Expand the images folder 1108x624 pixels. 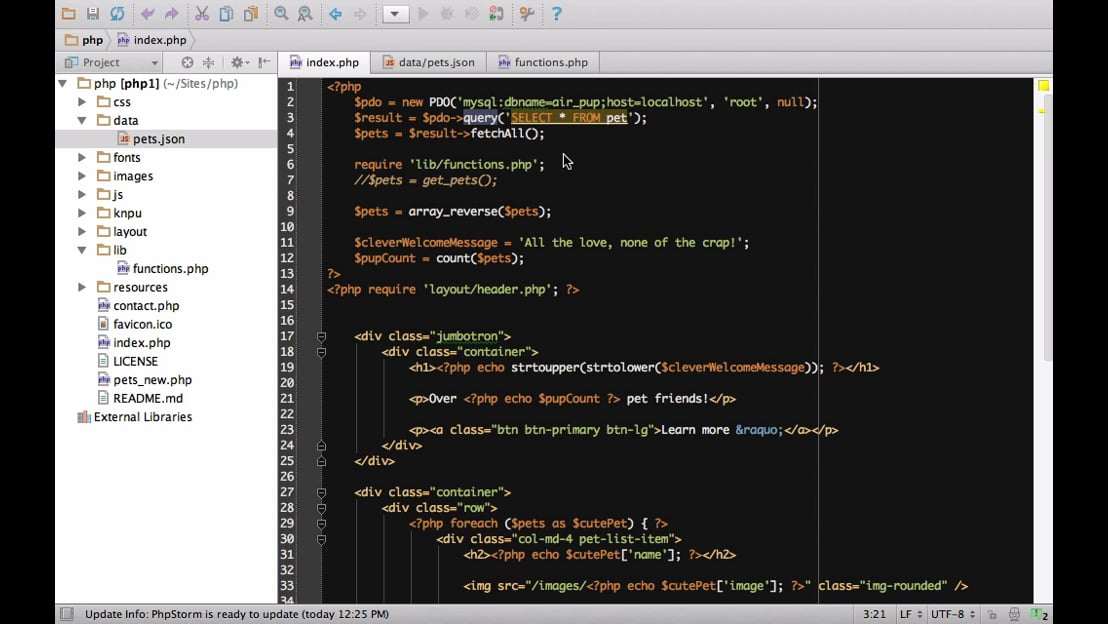coord(82,176)
